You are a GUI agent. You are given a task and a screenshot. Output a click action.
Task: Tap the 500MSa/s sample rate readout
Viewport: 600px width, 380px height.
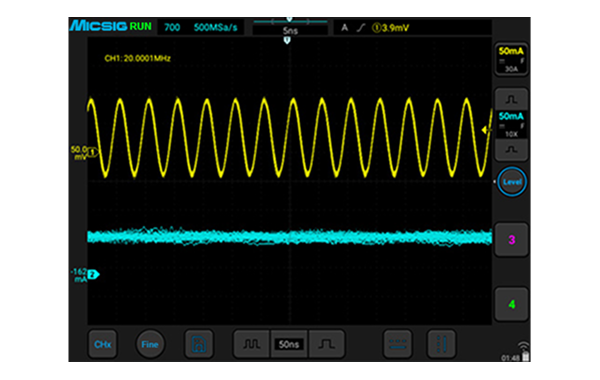[x=215, y=28]
